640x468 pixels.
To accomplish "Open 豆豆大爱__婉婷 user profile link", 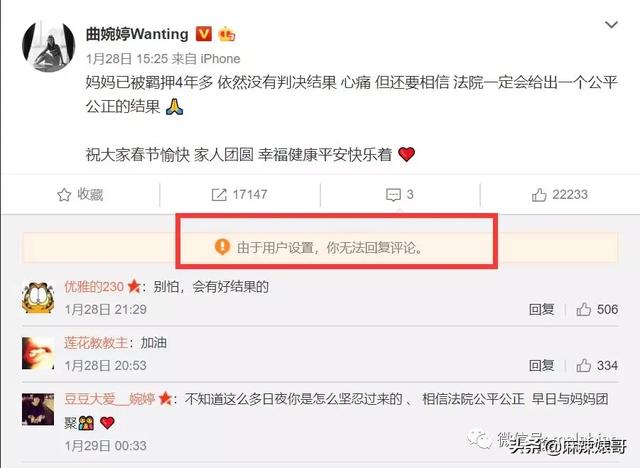I will pyautogui.click(x=110, y=399).
